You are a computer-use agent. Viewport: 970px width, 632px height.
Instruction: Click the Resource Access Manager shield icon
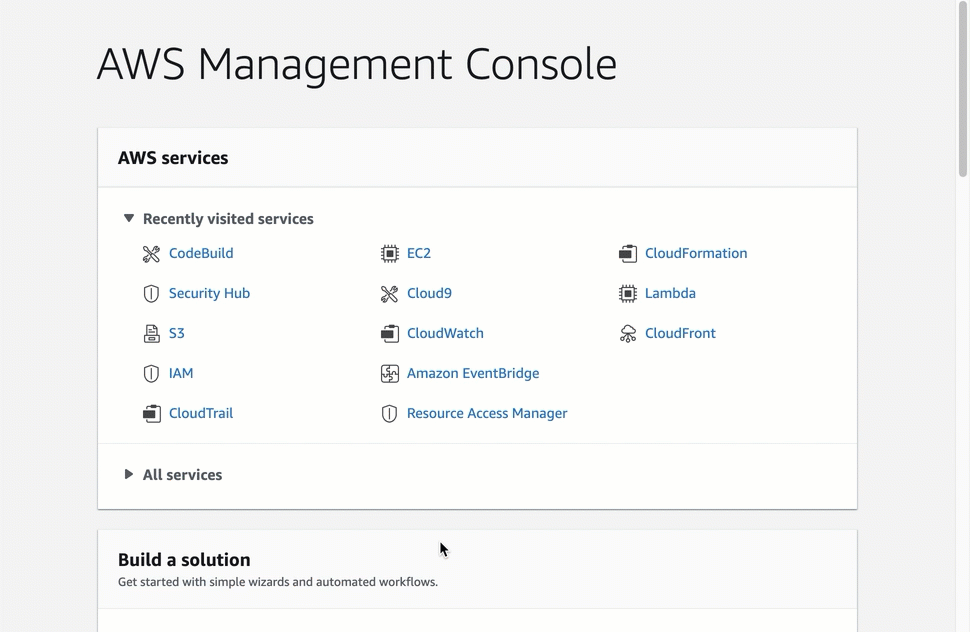pos(389,414)
